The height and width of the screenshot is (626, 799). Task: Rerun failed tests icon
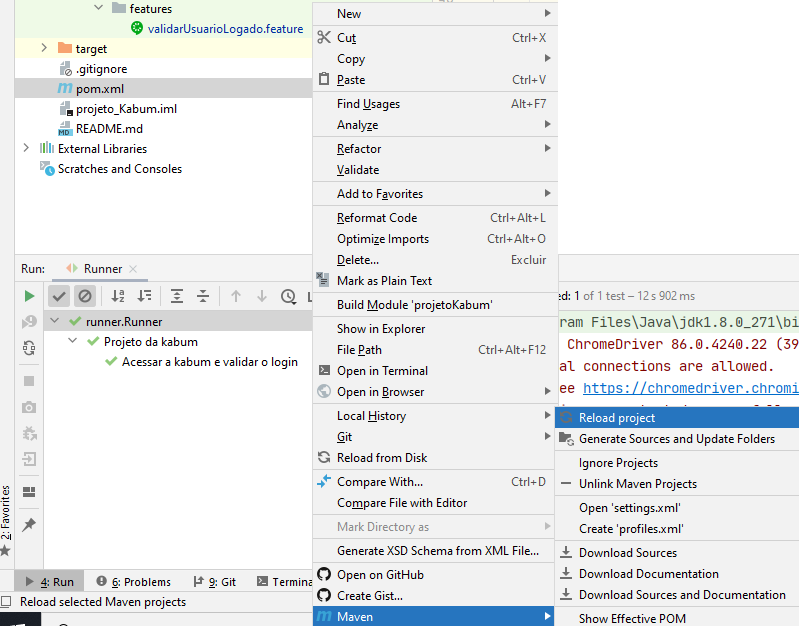point(29,322)
